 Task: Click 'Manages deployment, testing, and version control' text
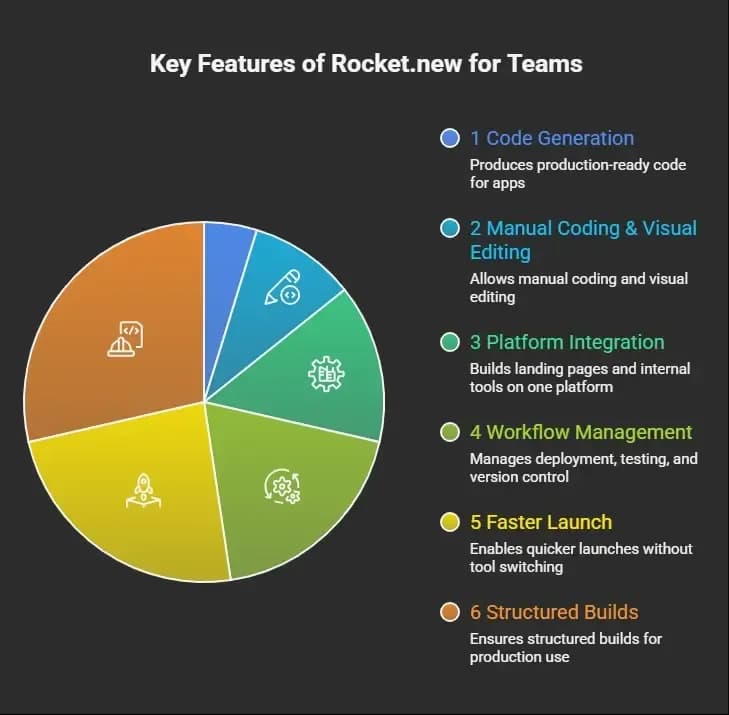583,468
